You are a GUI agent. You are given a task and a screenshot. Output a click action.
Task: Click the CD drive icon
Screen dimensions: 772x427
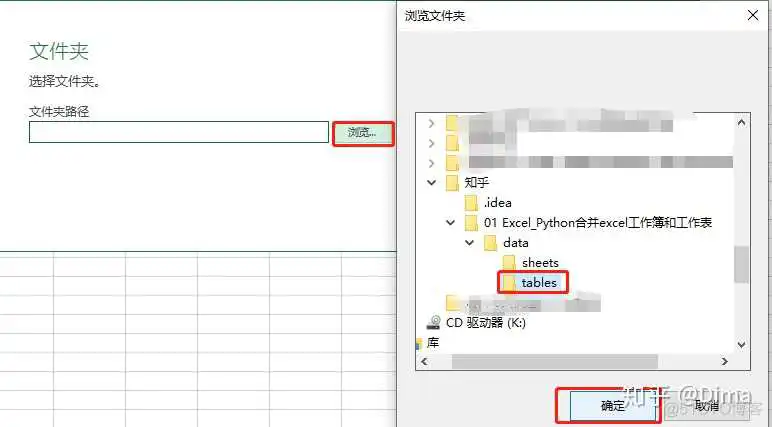pyautogui.click(x=434, y=323)
